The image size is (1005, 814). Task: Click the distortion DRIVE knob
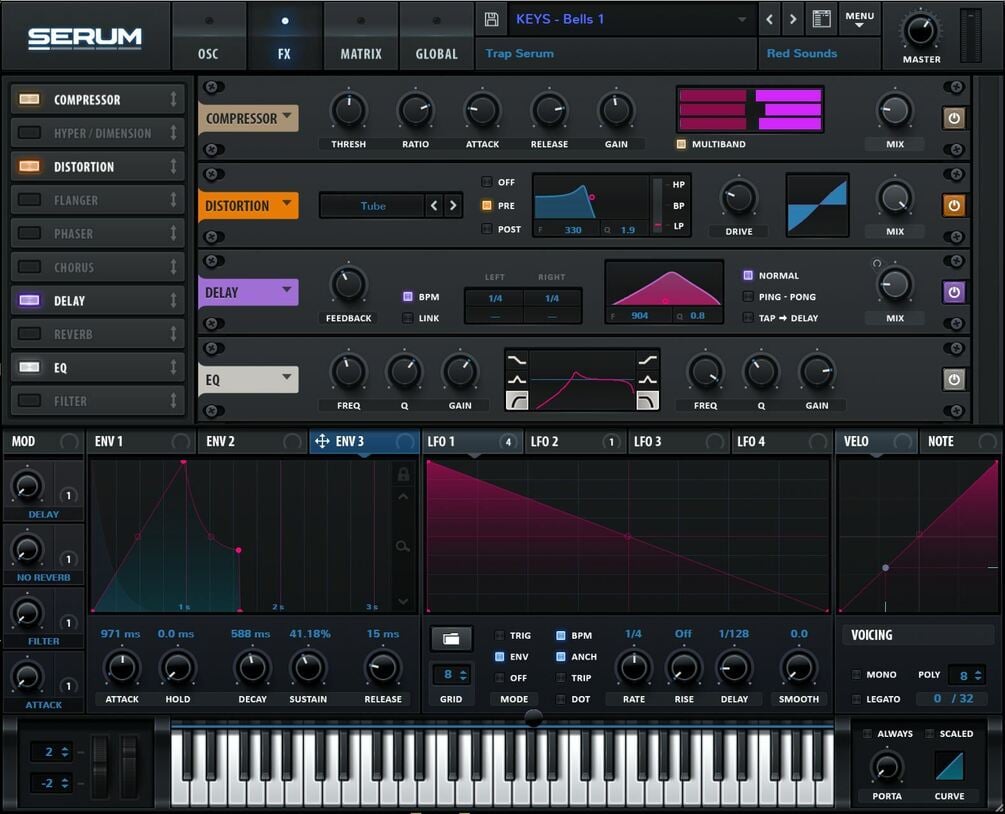coord(738,197)
